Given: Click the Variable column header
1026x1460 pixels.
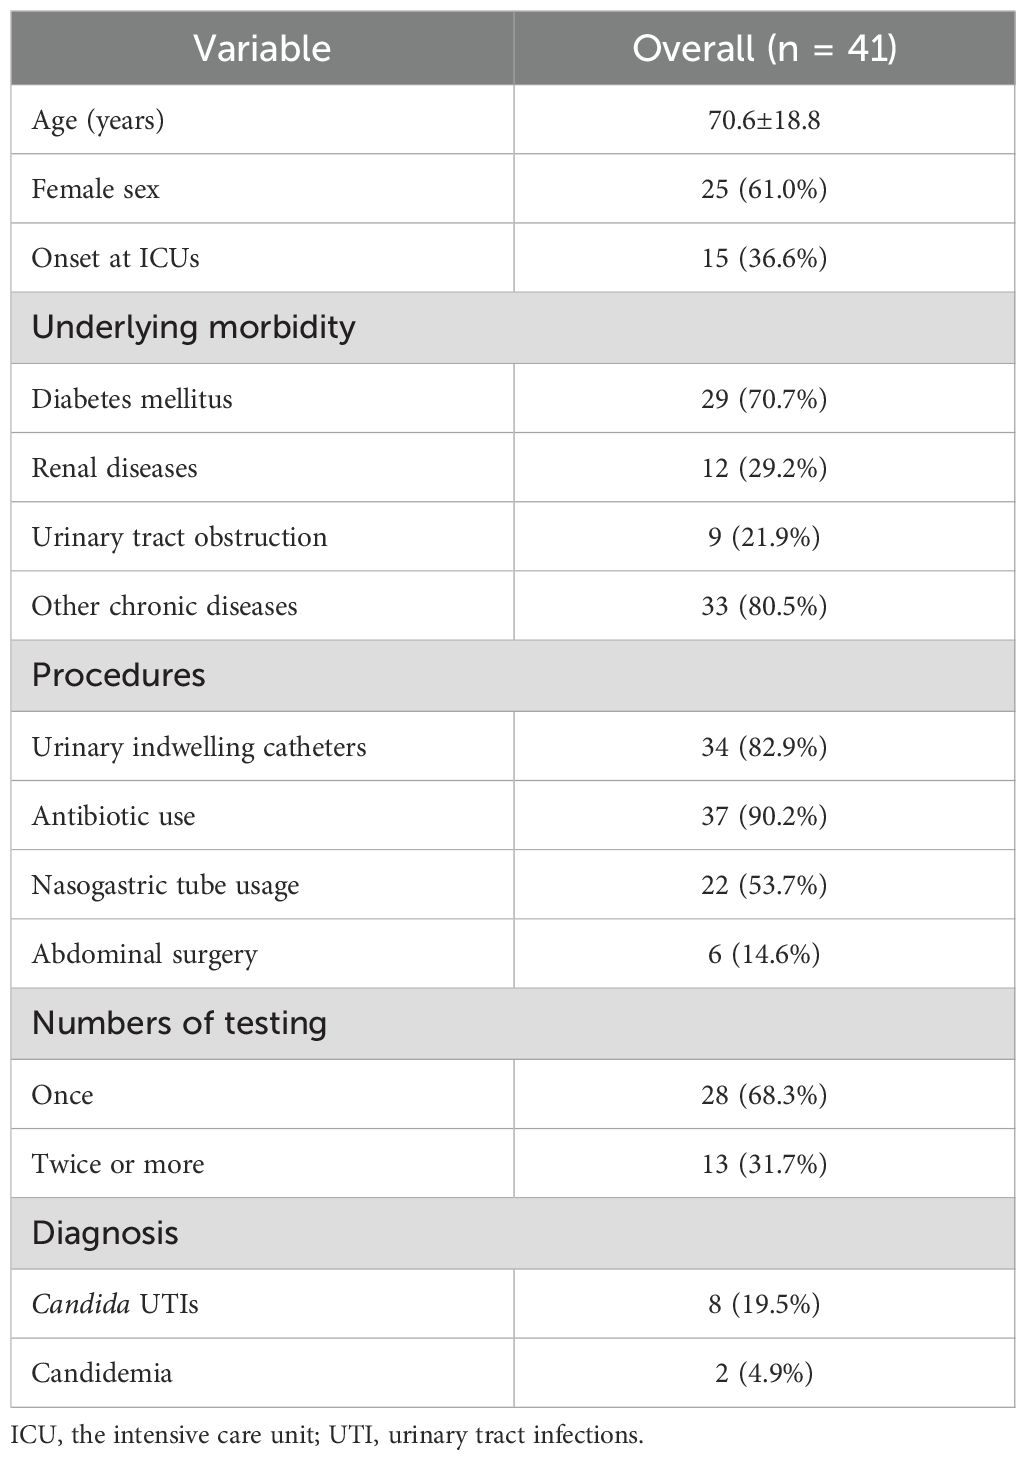Looking at the screenshot, I should click(x=262, y=49).
